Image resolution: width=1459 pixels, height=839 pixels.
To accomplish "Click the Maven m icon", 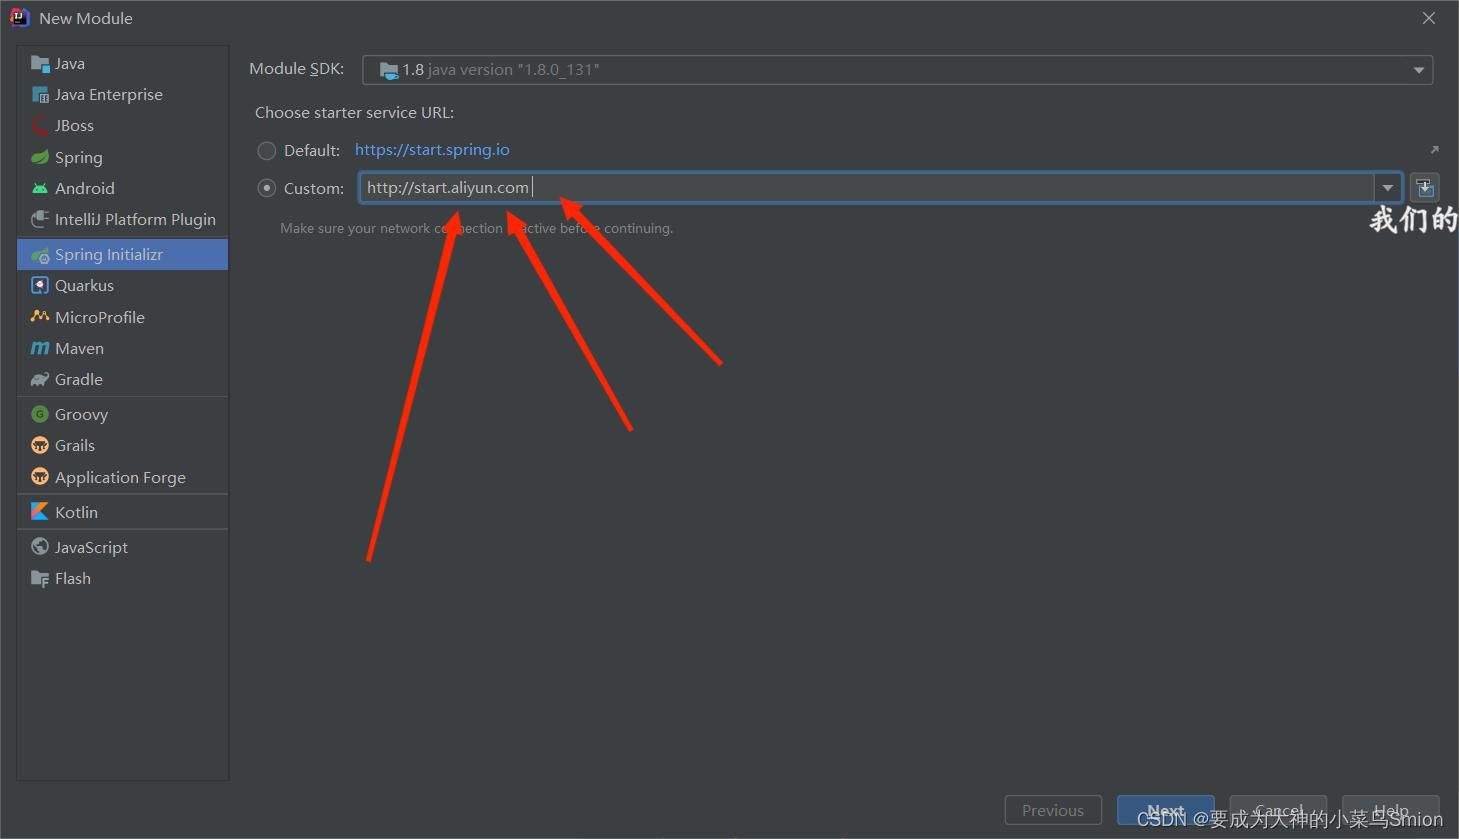I will tap(40, 348).
